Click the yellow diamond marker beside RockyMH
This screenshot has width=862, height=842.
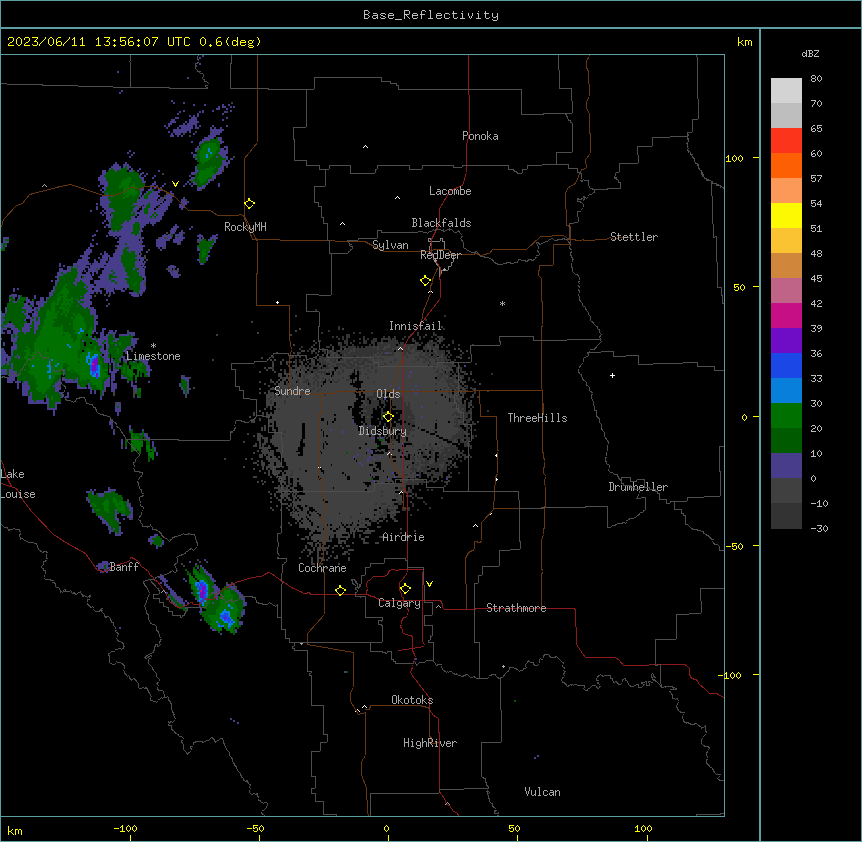(x=250, y=204)
